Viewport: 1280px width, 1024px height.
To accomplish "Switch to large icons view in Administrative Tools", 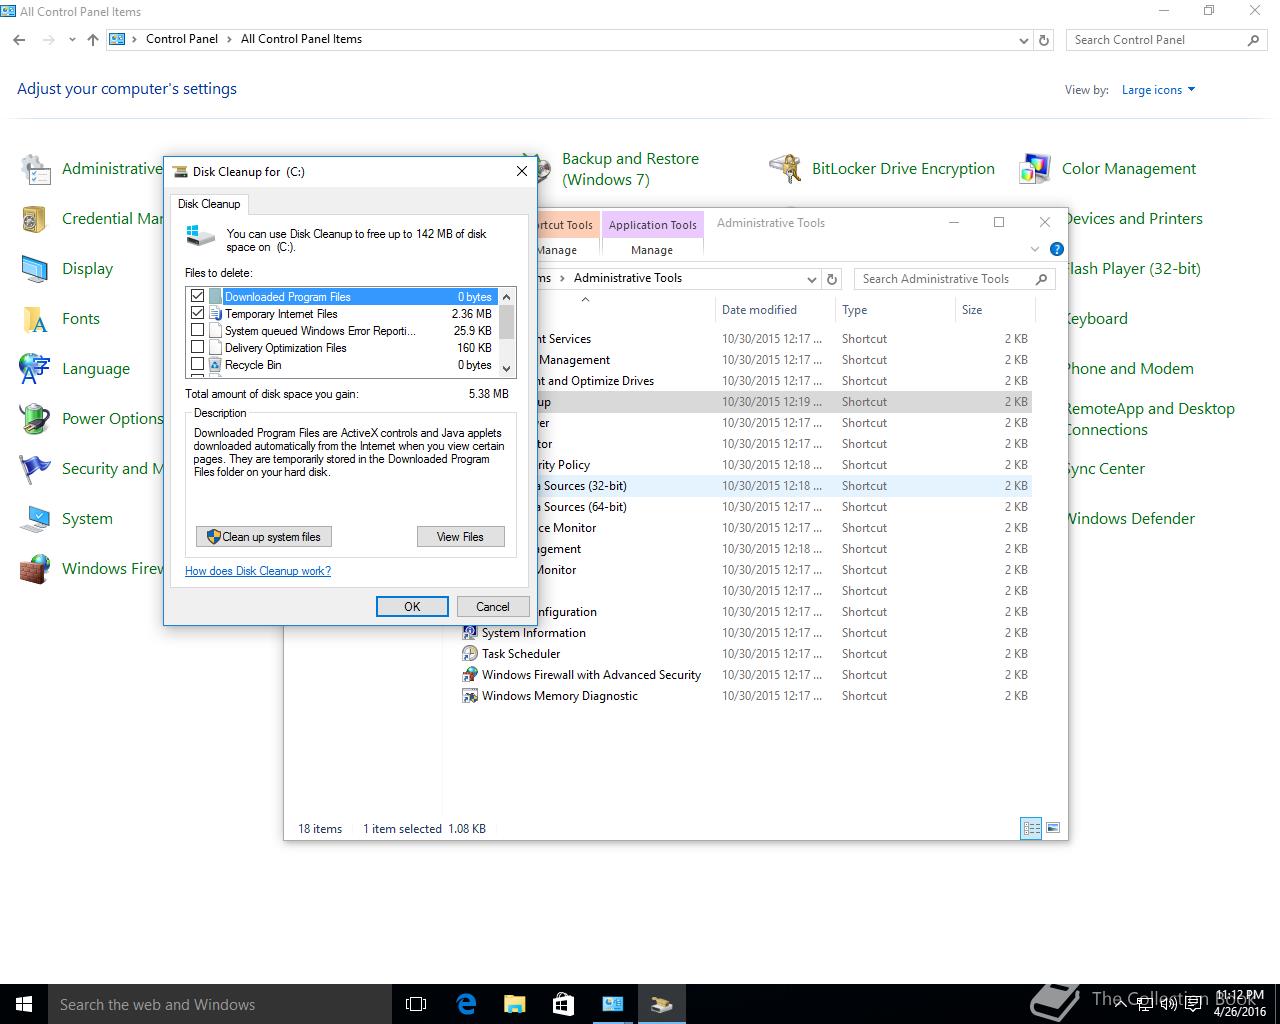I will coord(1052,828).
